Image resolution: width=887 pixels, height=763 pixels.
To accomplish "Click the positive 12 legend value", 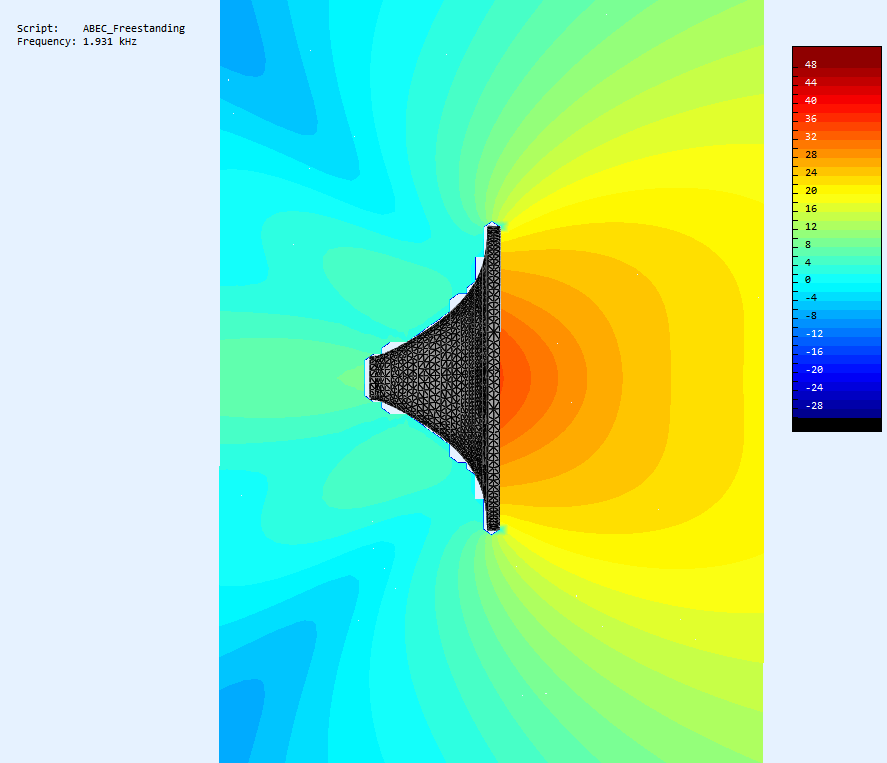I will (x=811, y=227).
